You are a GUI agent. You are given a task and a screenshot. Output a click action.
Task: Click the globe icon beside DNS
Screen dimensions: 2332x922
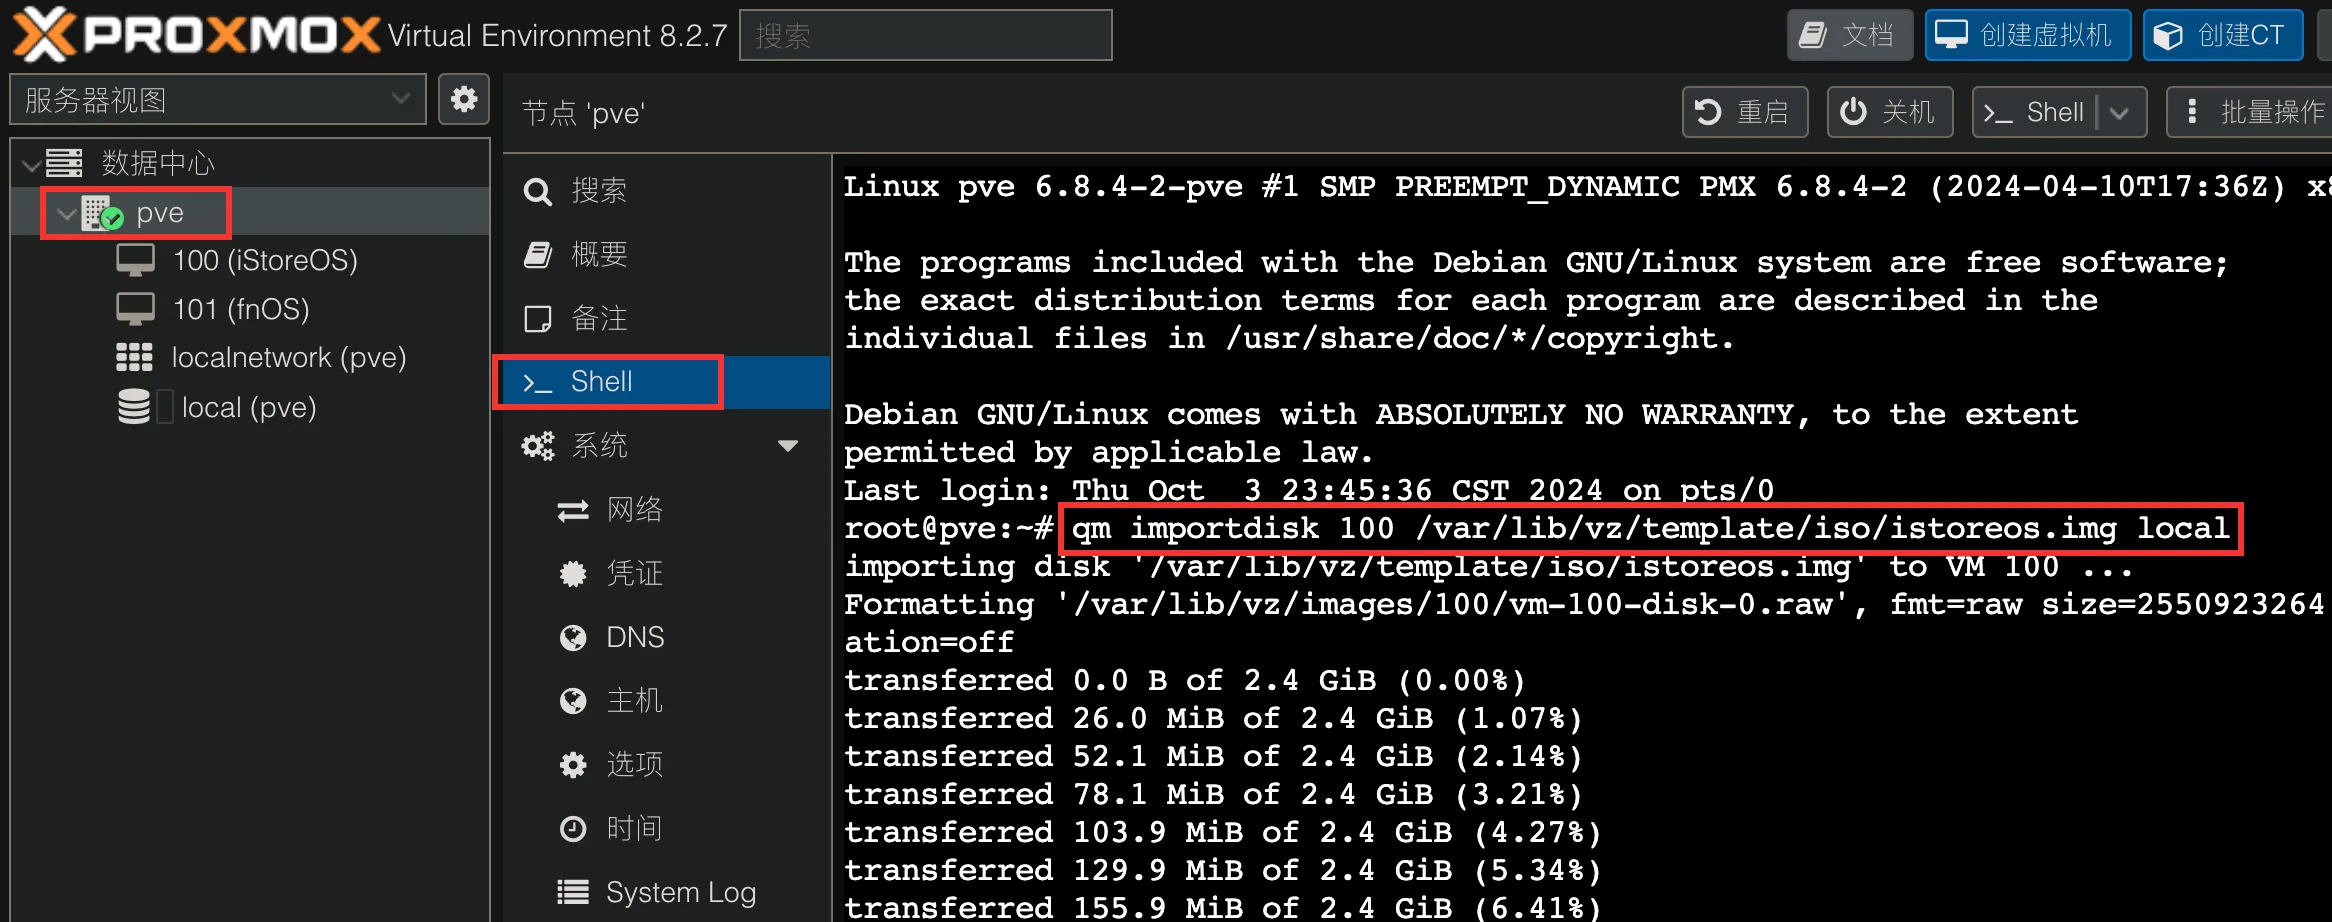(x=573, y=638)
